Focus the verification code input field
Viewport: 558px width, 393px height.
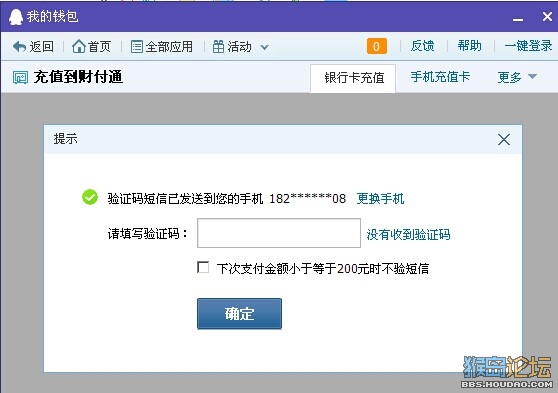point(279,233)
